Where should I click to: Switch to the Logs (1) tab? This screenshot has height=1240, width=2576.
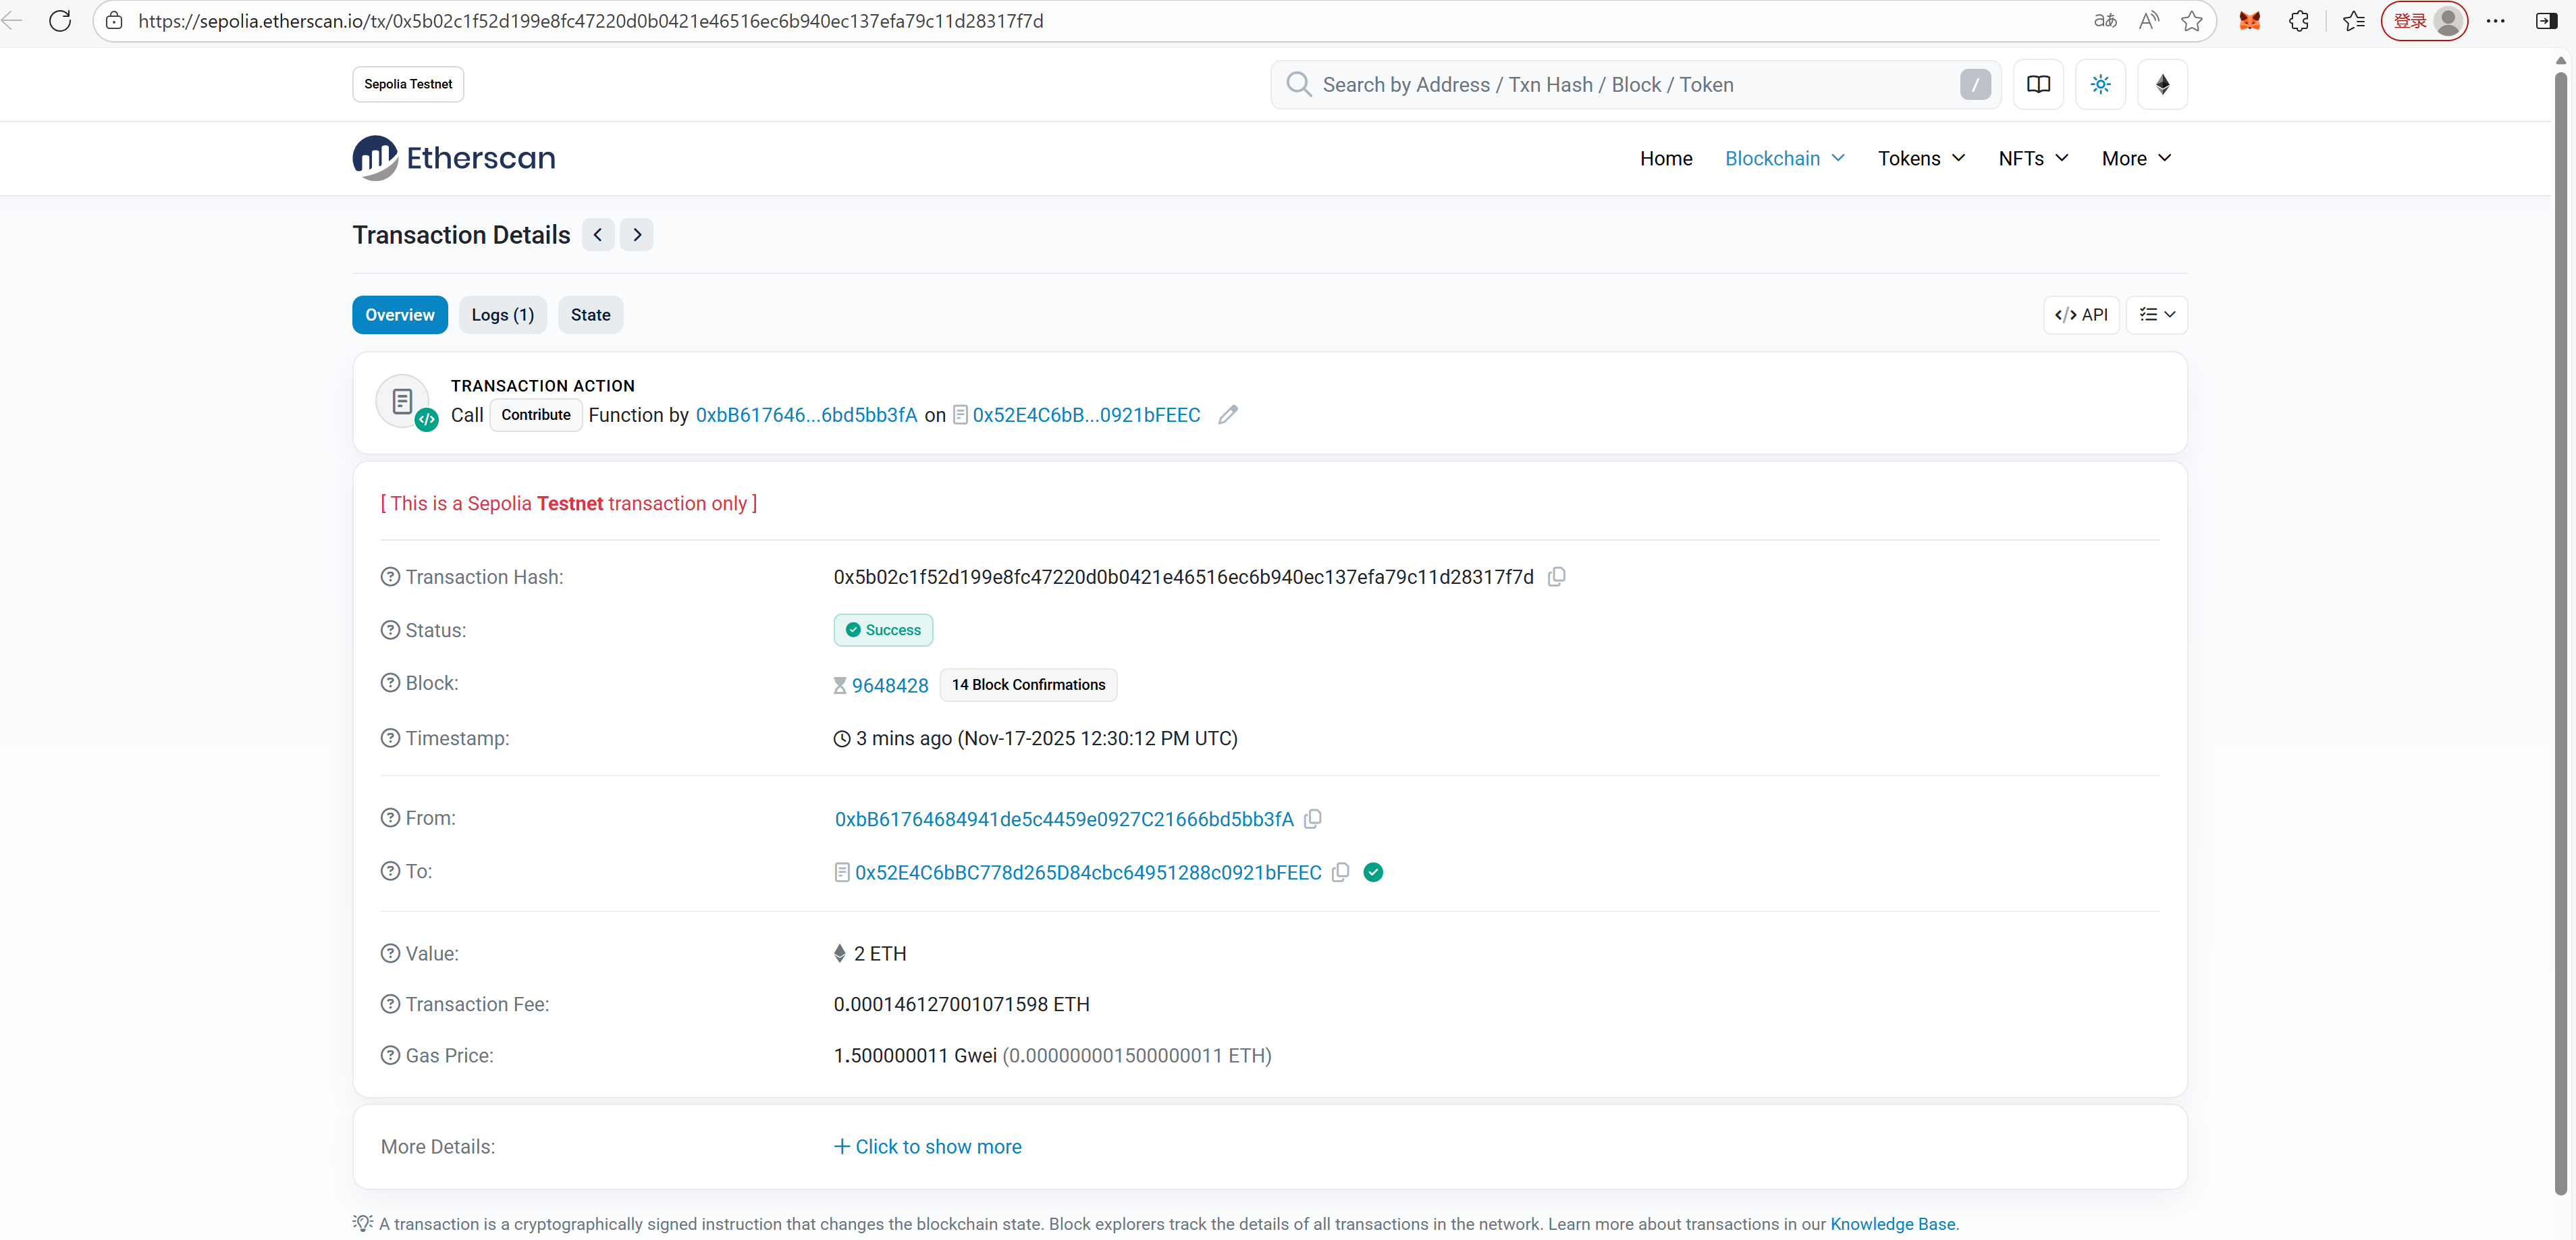(502, 315)
